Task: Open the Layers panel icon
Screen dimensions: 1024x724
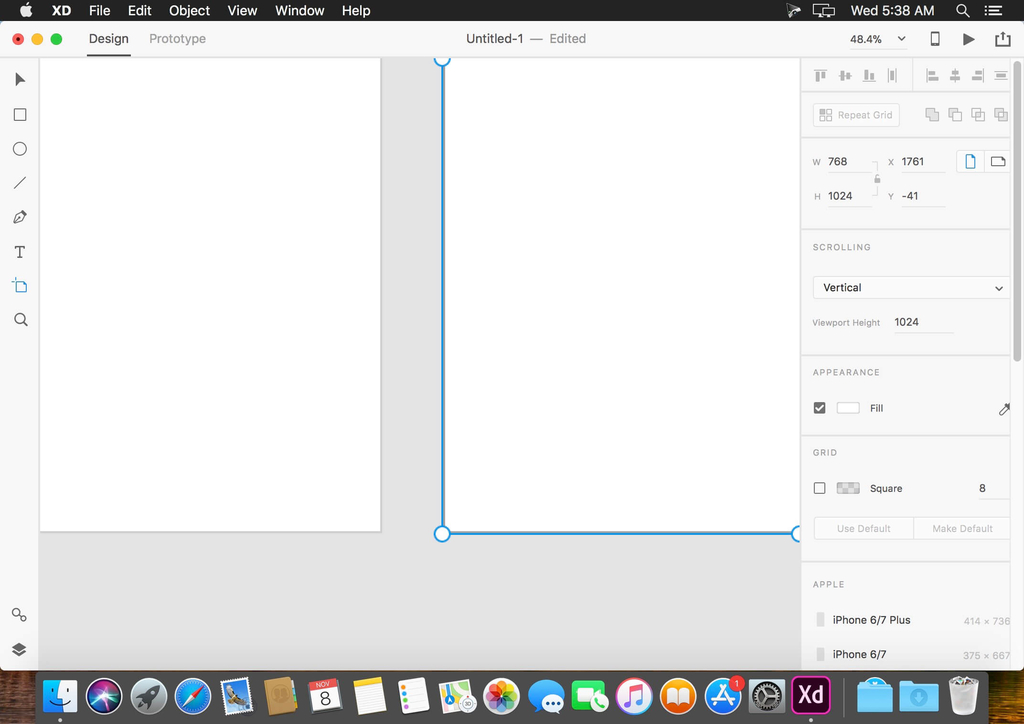Action: click(x=19, y=649)
